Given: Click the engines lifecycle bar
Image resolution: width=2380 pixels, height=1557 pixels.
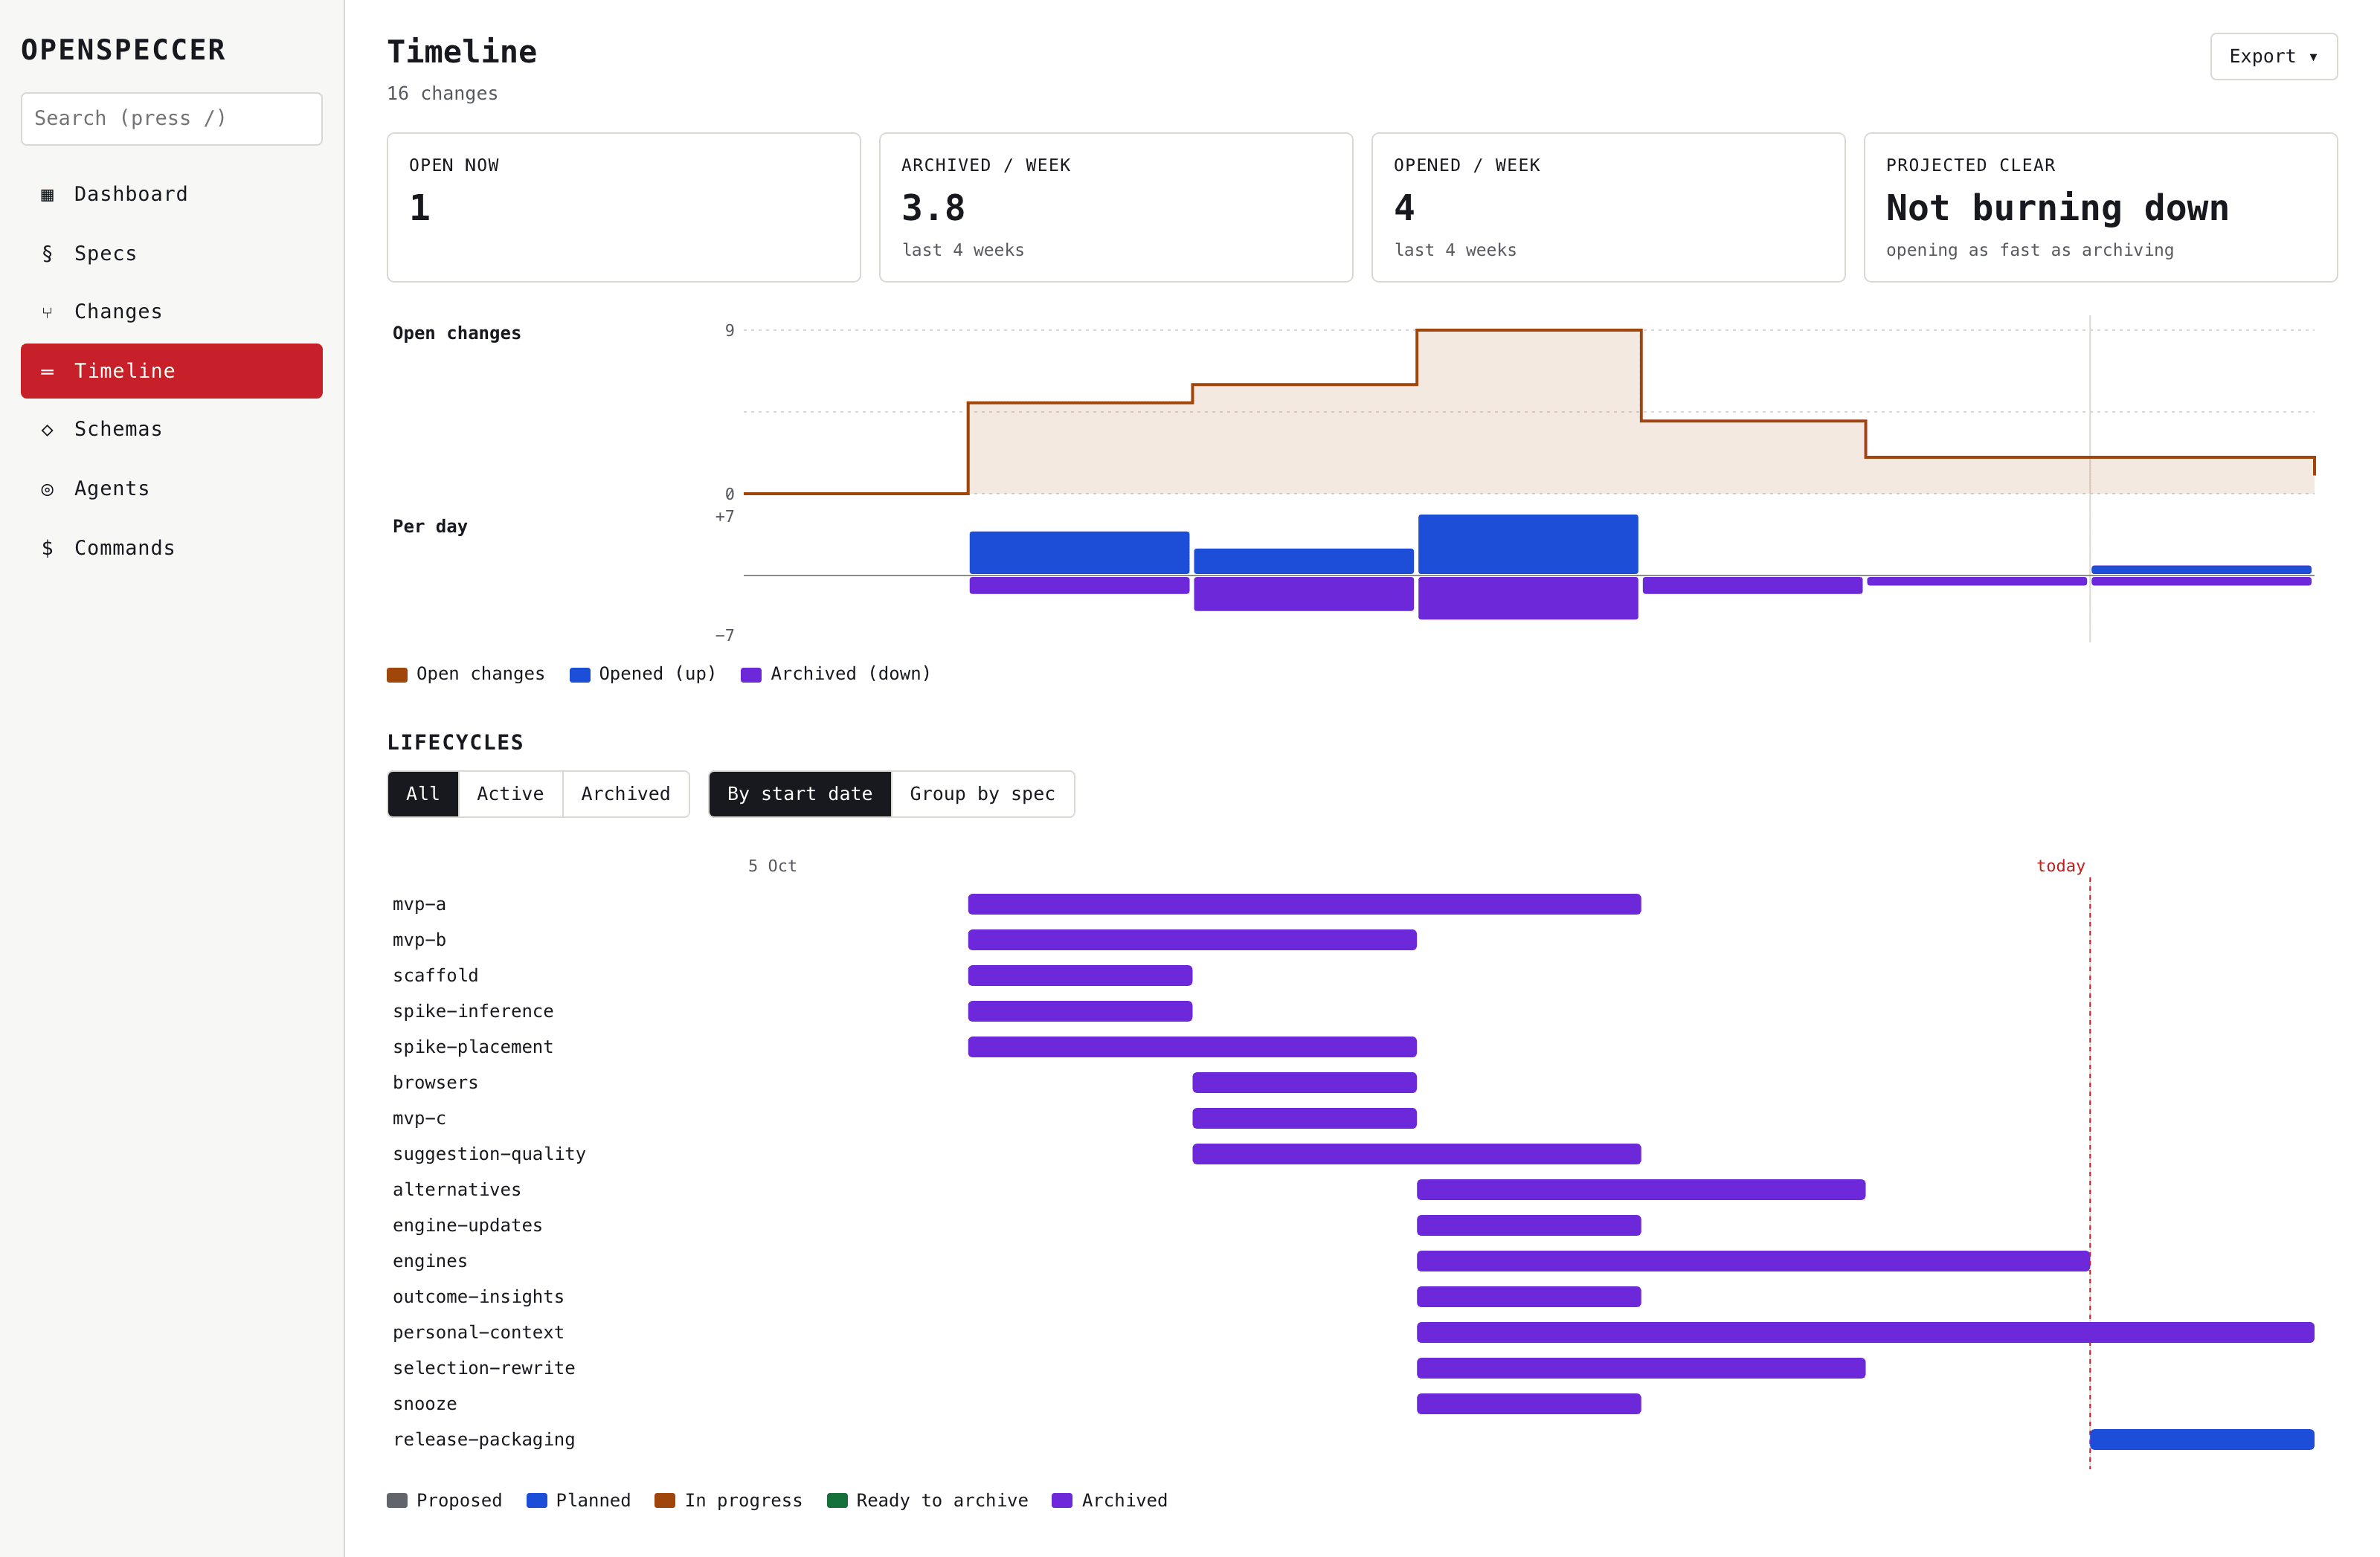Looking at the screenshot, I should [1753, 1262].
